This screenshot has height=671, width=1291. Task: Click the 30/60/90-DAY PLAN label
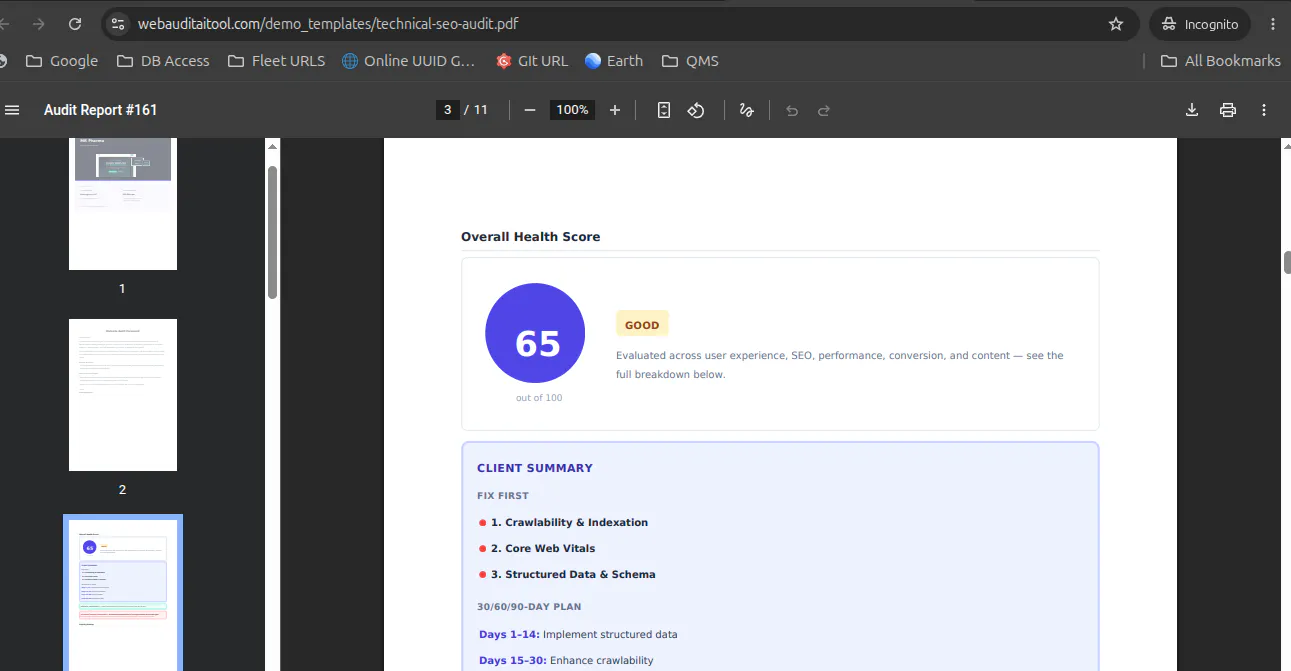coord(529,607)
